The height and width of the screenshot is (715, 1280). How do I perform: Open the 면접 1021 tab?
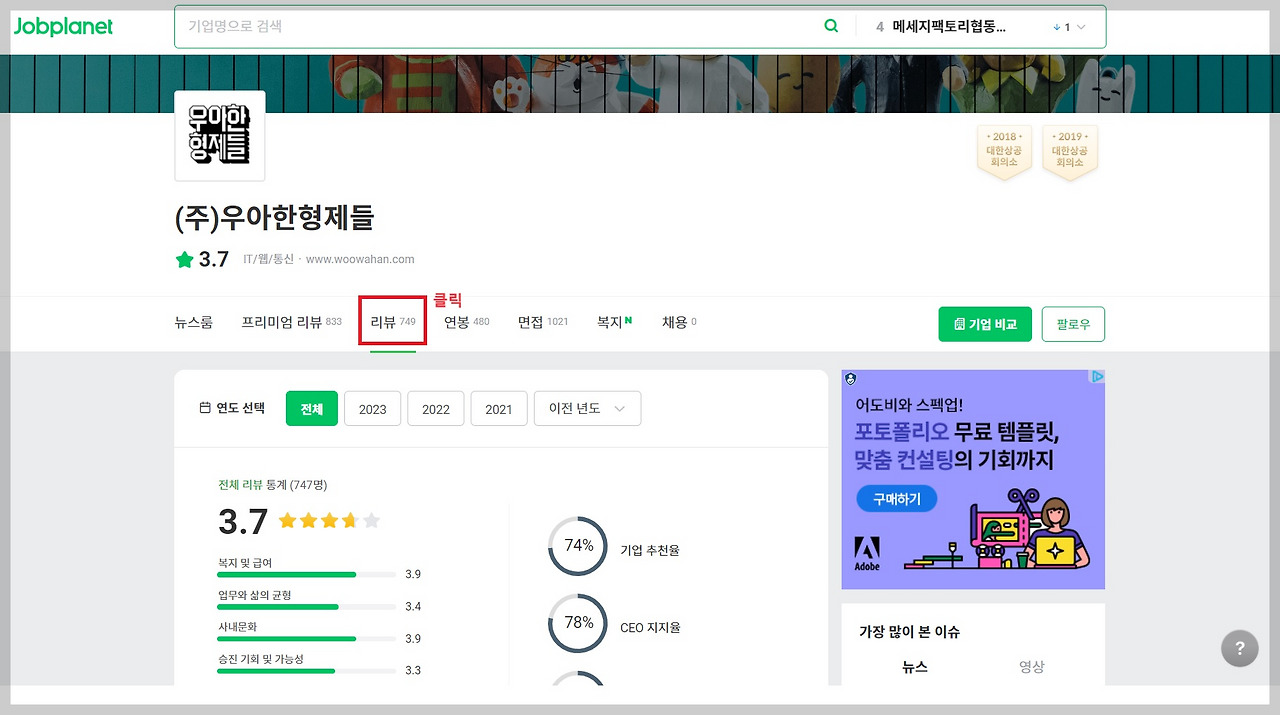point(543,322)
